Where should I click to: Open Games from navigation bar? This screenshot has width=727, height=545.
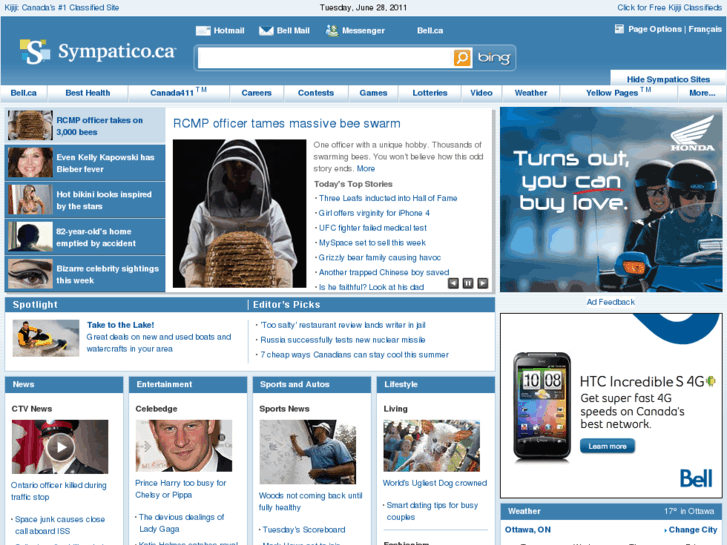(373, 93)
